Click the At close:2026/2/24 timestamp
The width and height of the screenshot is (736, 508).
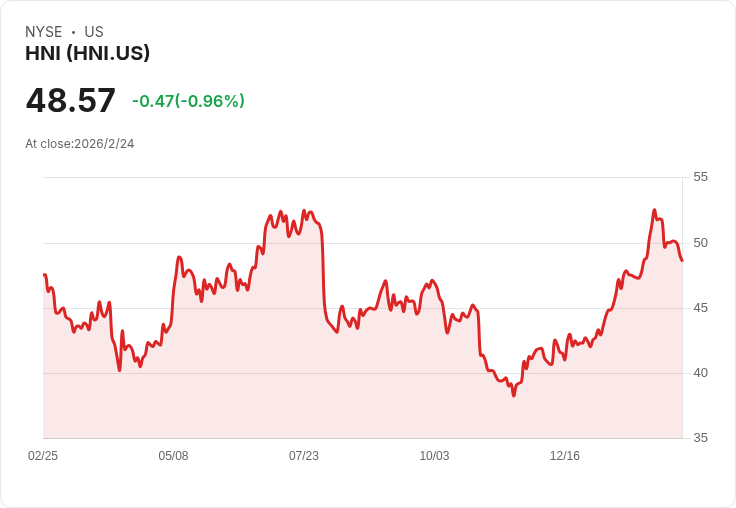80,144
